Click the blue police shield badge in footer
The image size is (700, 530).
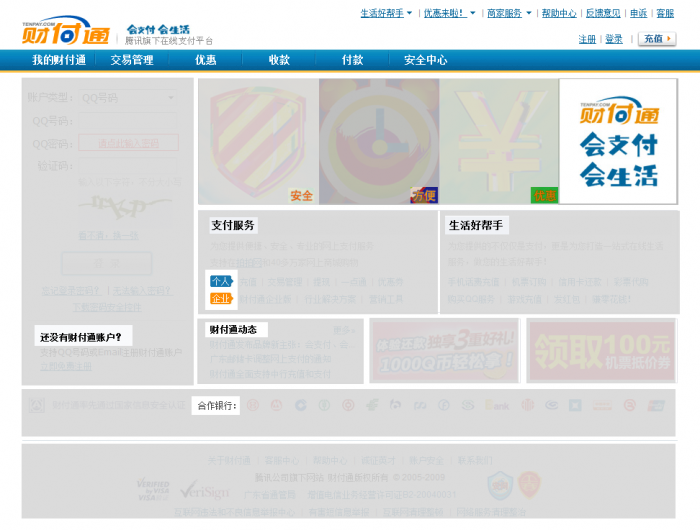click(500, 486)
